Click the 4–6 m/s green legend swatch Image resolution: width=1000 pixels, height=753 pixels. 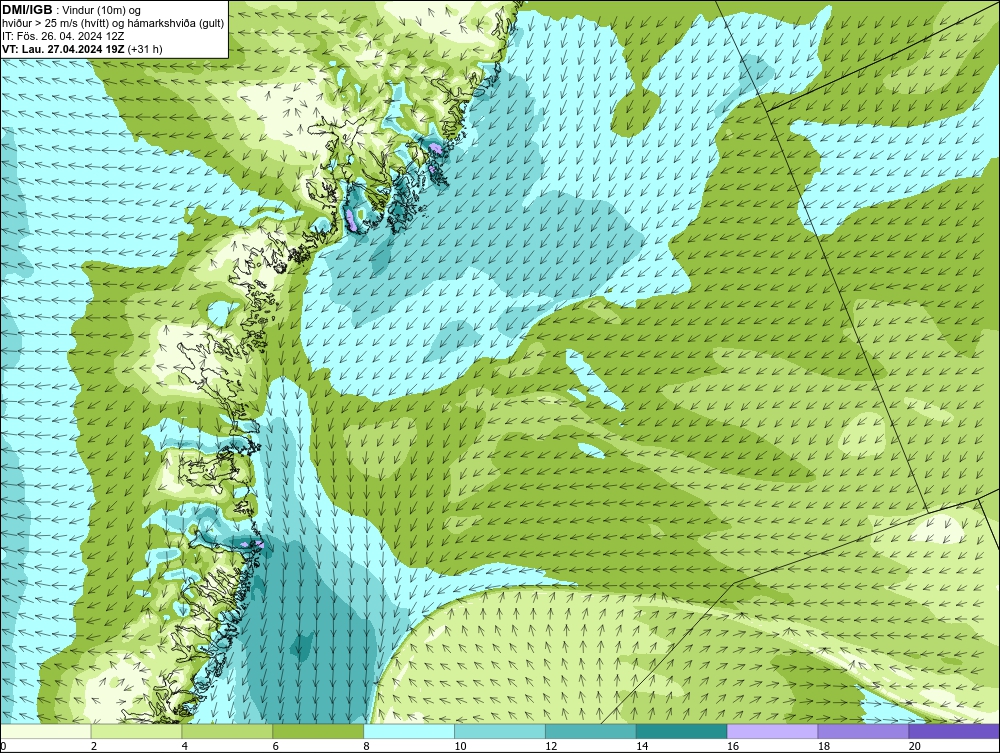coord(227,731)
